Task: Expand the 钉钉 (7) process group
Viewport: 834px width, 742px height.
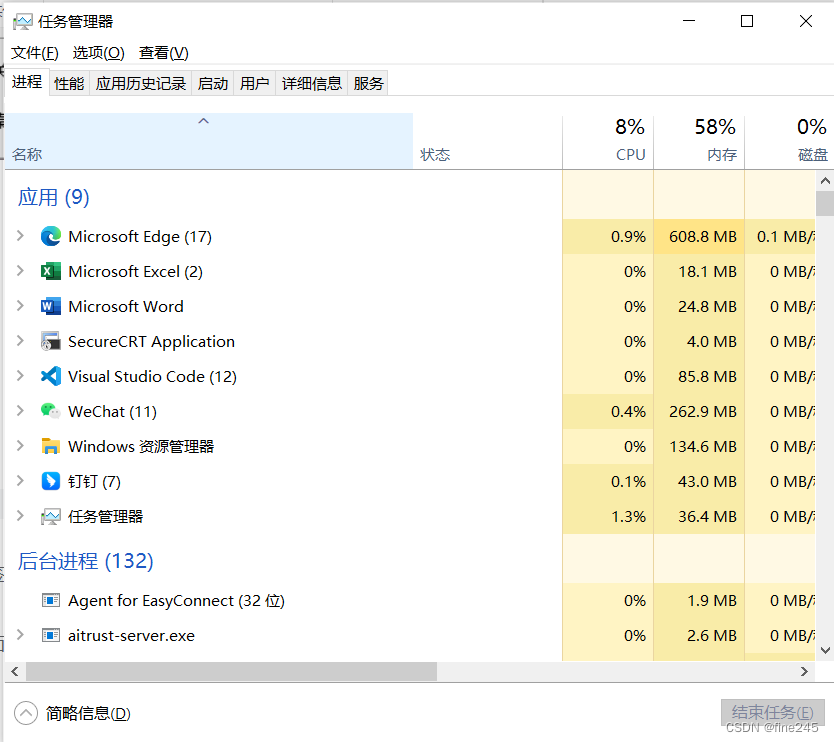Action: click(20, 481)
